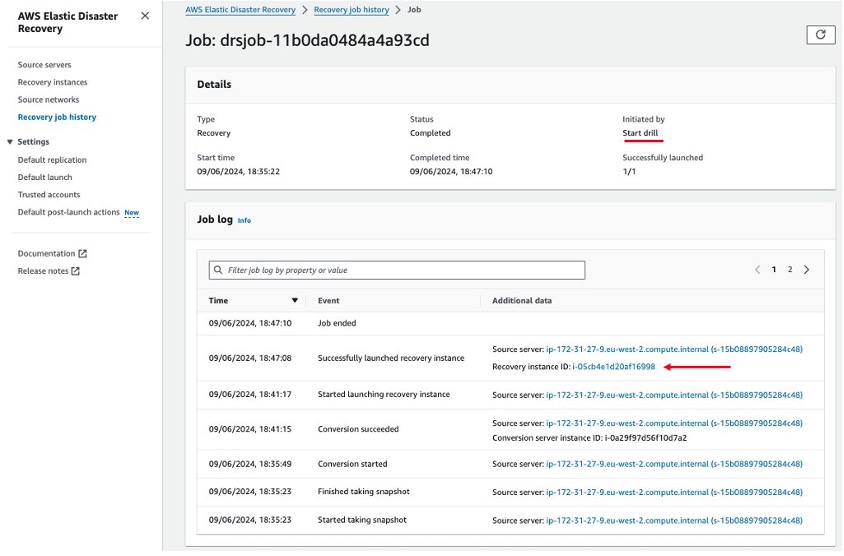Open Trusted accounts settings
This screenshot has height=556, width=844.
click(x=48, y=195)
